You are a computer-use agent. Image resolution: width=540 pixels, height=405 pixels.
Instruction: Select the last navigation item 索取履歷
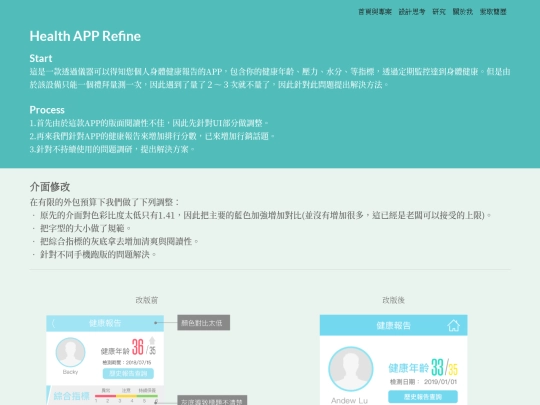click(493, 12)
